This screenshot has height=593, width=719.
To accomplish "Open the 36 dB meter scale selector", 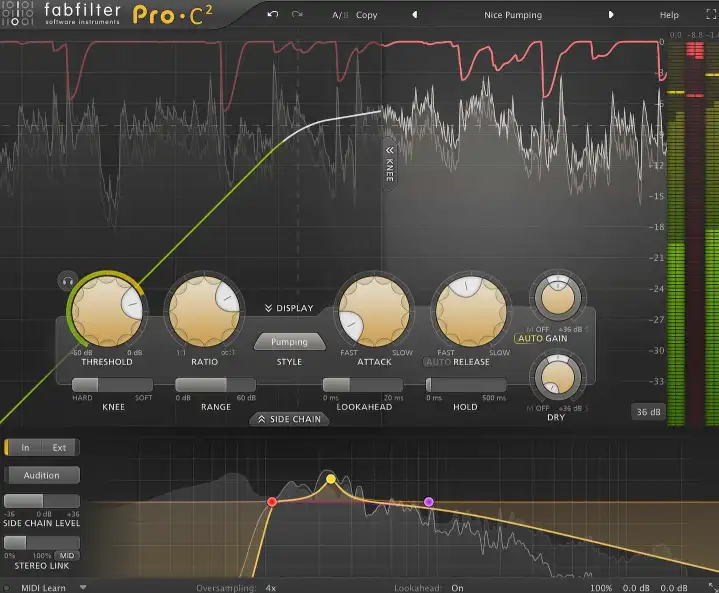I will 648,412.
